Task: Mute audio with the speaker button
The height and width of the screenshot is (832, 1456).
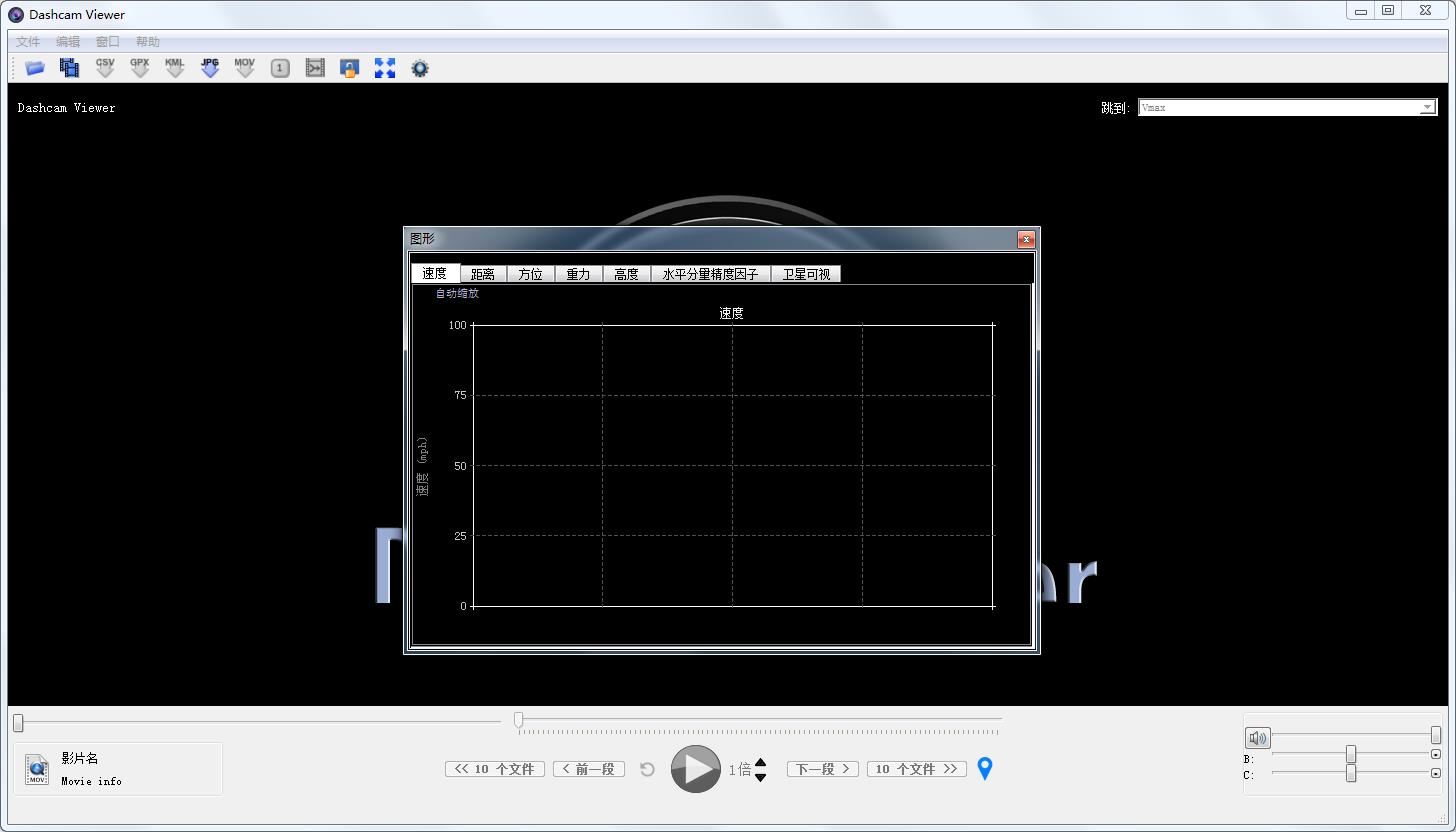Action: pyautogui.click(x=1257, y=738)
